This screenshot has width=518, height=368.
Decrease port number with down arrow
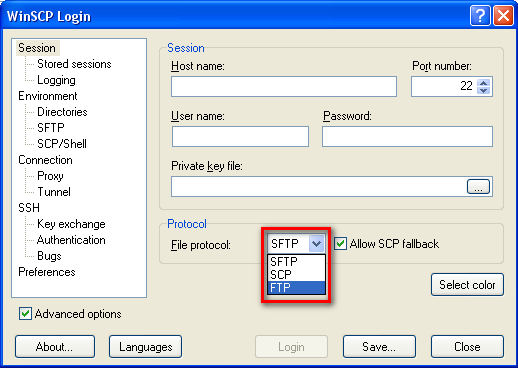click(484, 90)
